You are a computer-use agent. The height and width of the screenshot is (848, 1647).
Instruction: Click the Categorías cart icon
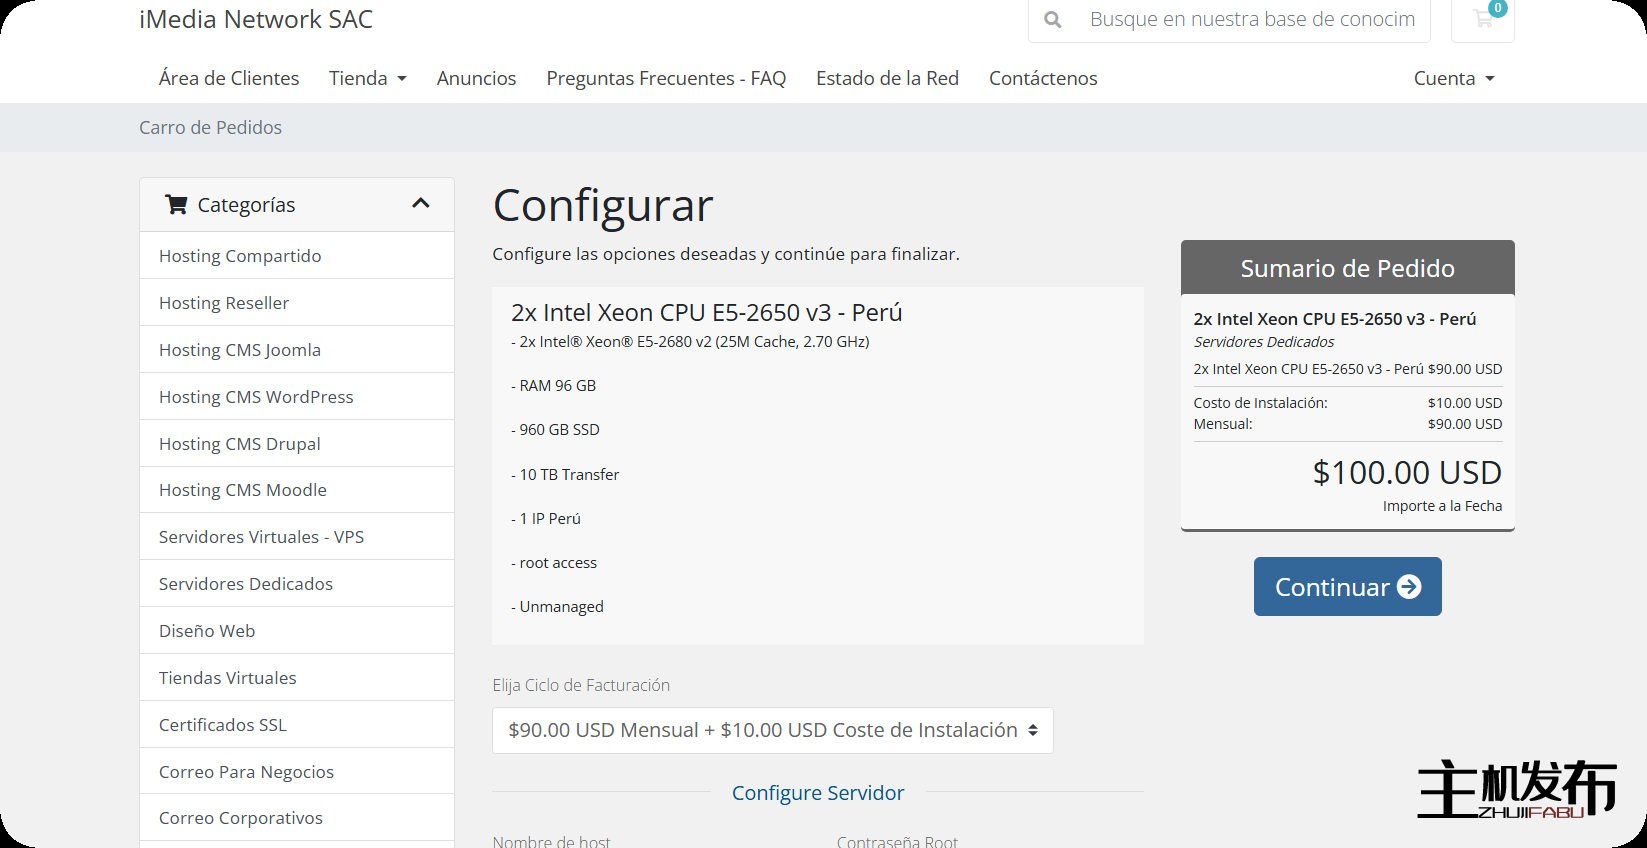pyautogui.click(x=177, y=205)
